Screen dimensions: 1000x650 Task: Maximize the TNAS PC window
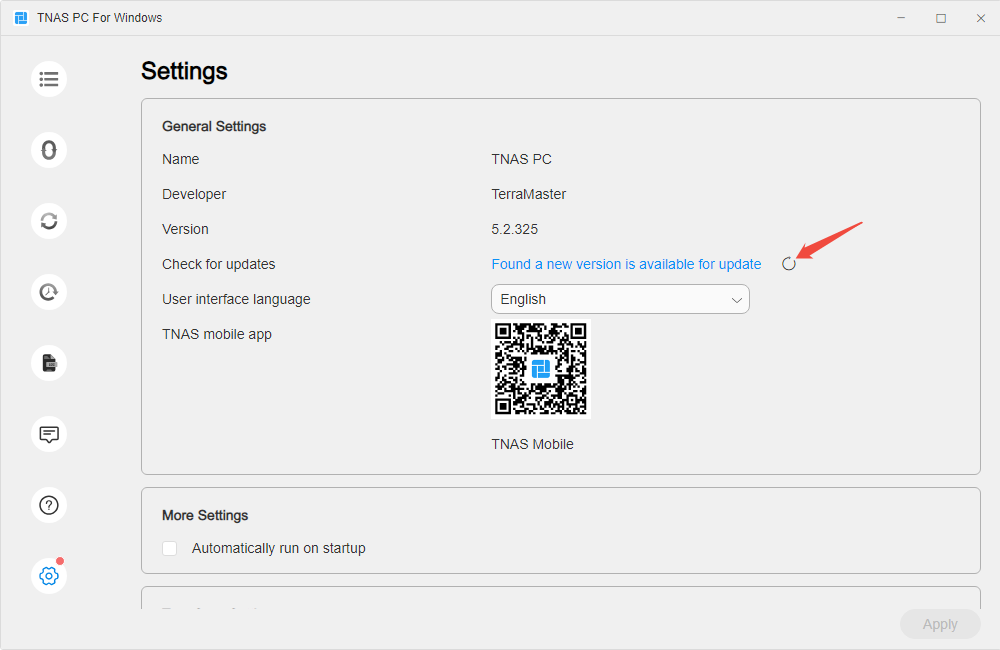pyautogui.click(x=941, y=18)
